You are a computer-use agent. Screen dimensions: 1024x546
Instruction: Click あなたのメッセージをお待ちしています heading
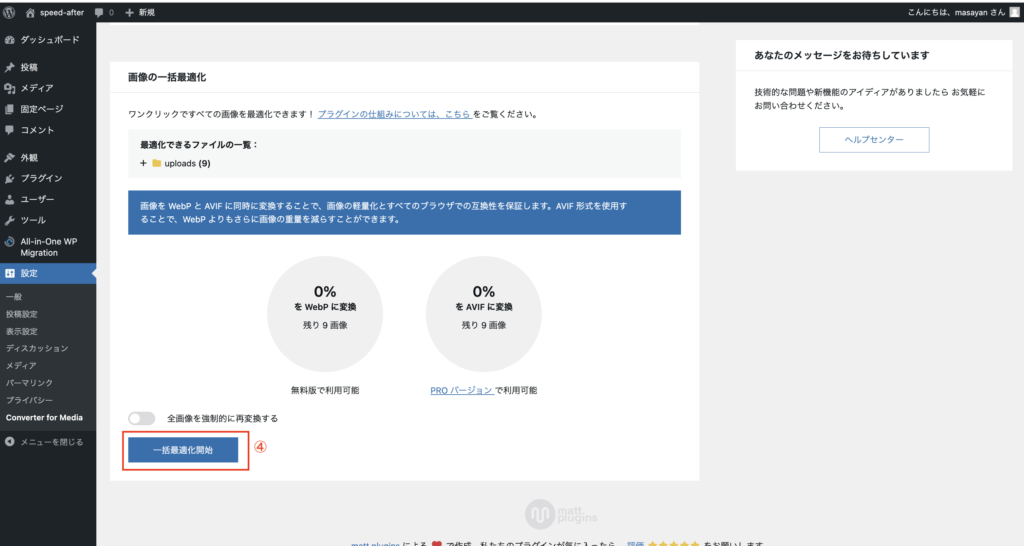click(x=841, y=56)
